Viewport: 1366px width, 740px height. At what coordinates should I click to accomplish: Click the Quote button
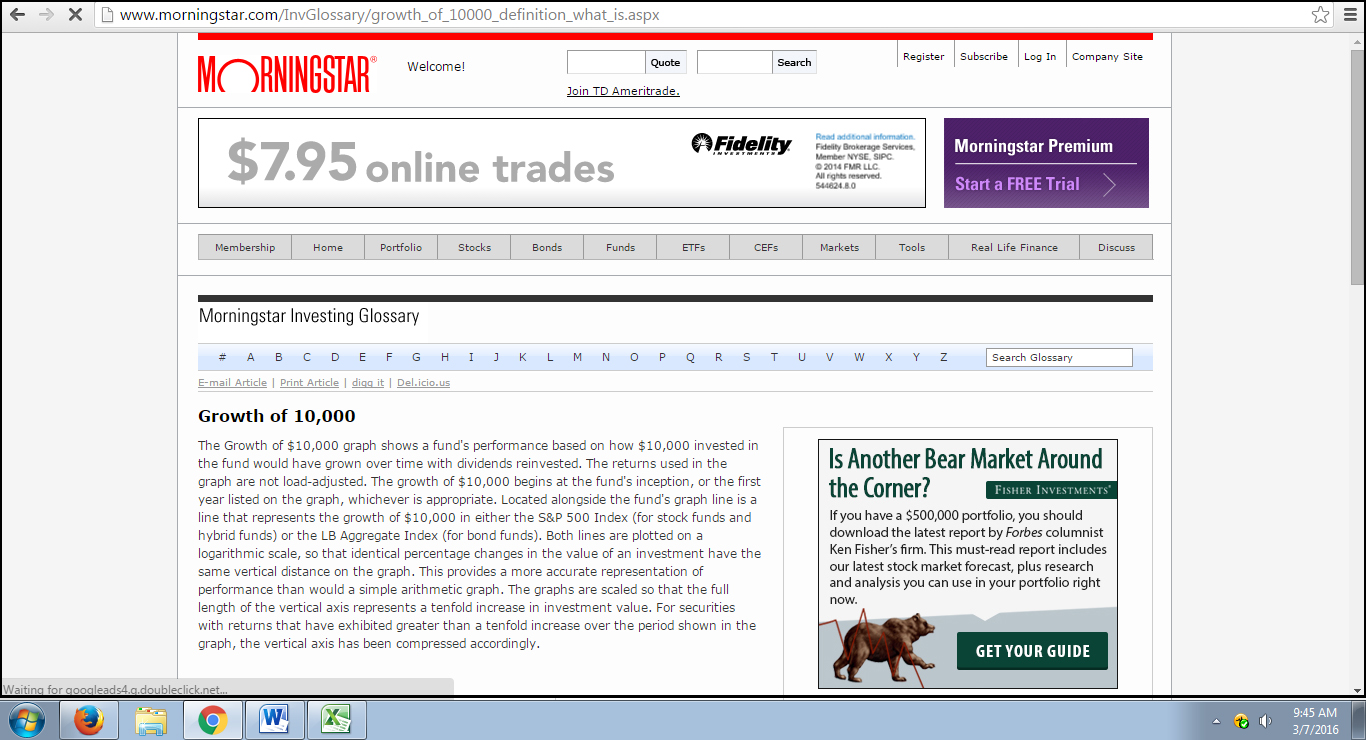(665, 62)
